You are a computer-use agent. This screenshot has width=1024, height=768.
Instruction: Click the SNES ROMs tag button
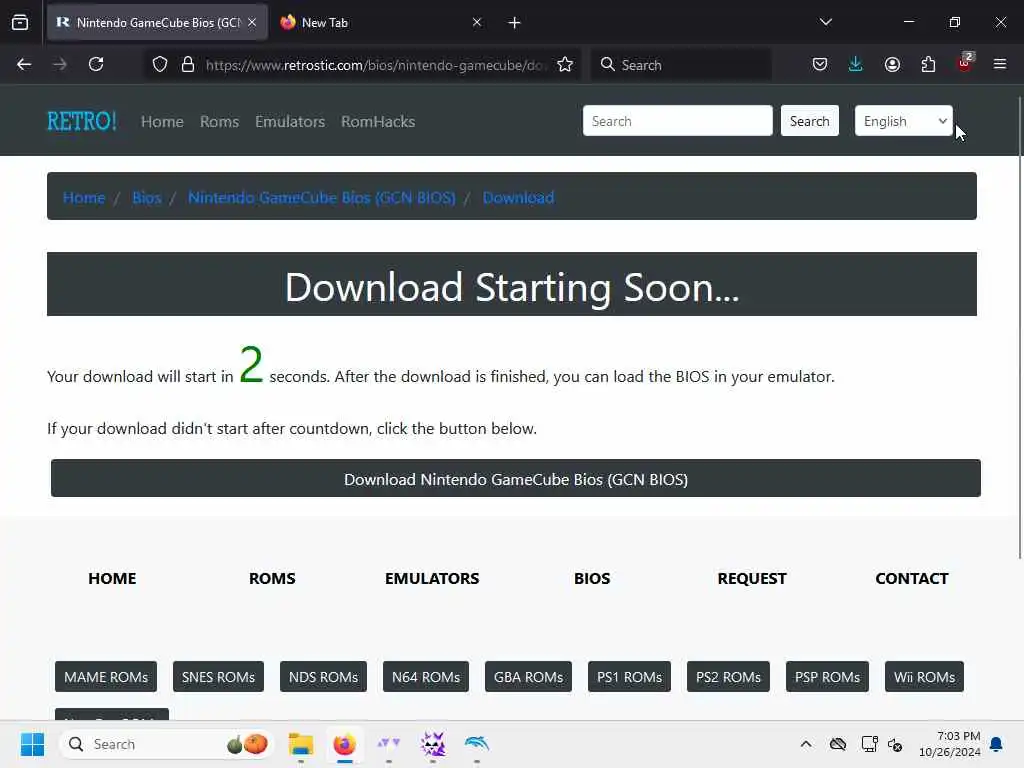[x=218, y=677]
